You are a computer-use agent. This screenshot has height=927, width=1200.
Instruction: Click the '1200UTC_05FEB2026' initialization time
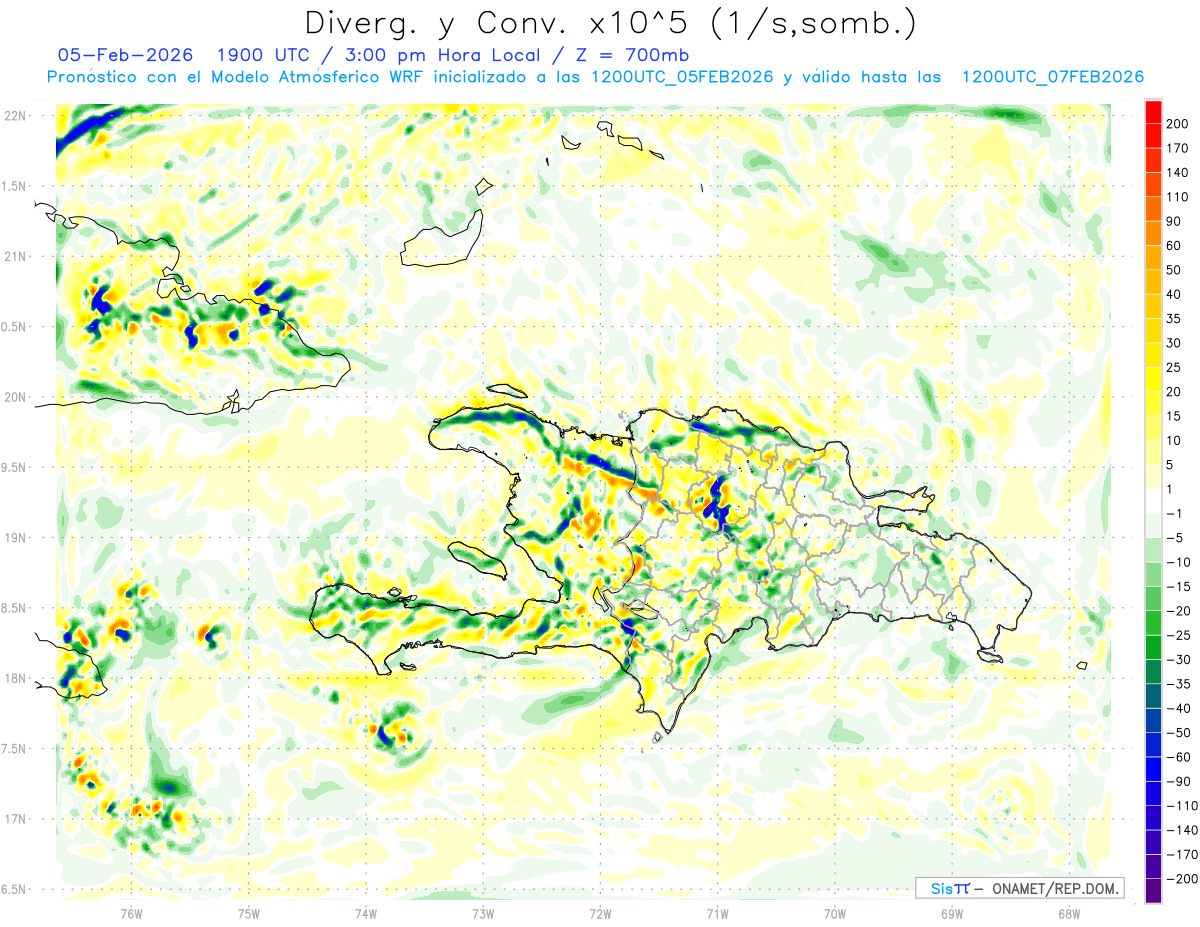(682, 77)
